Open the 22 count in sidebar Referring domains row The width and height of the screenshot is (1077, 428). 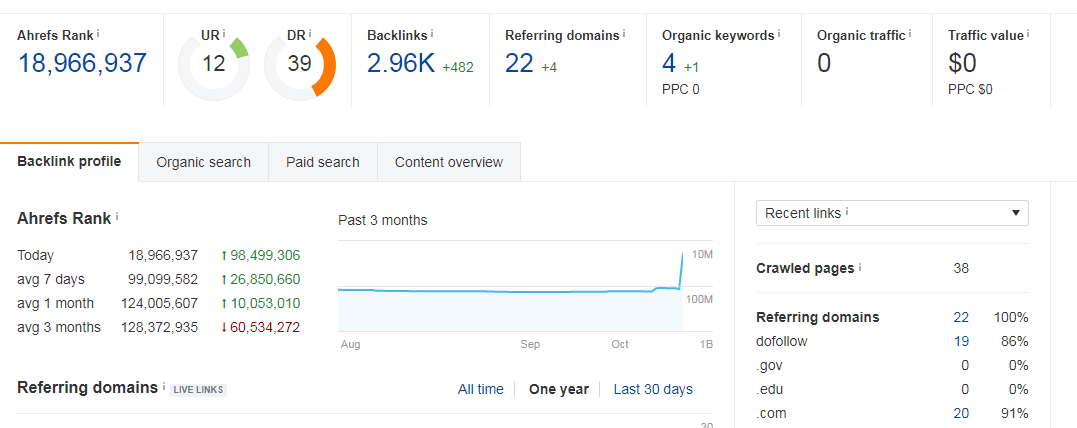click(961, 317)
